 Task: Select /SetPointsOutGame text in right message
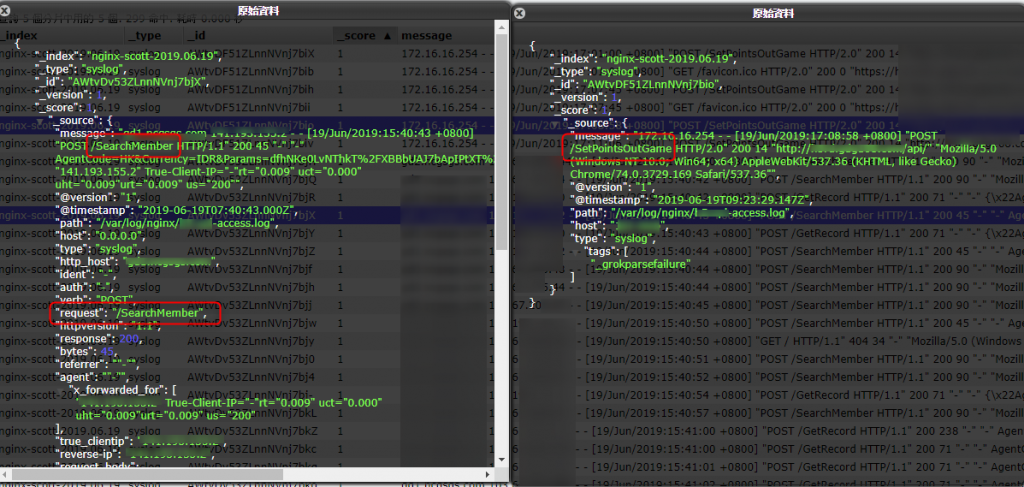coord(621,149)
